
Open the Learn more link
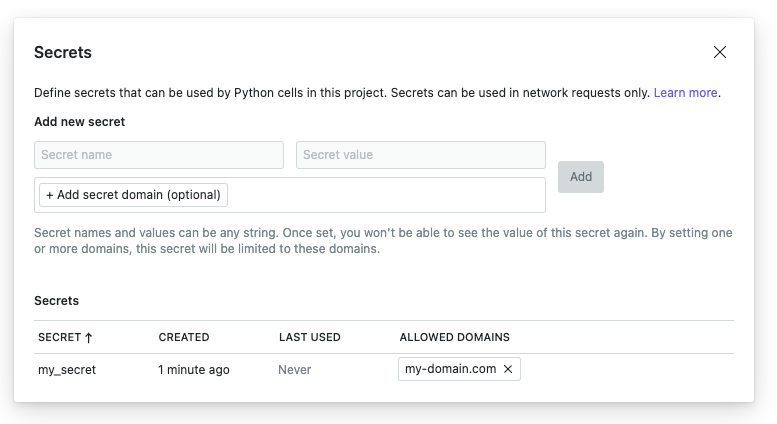click(685, 93)
